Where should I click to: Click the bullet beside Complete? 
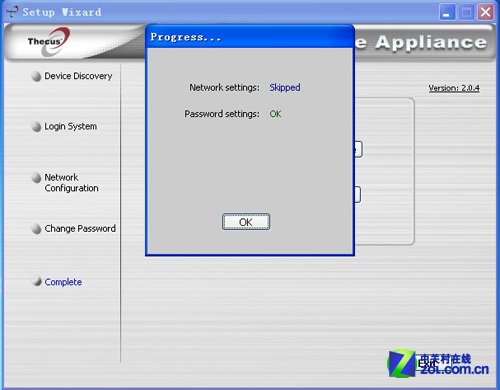(x=36, y=282)
